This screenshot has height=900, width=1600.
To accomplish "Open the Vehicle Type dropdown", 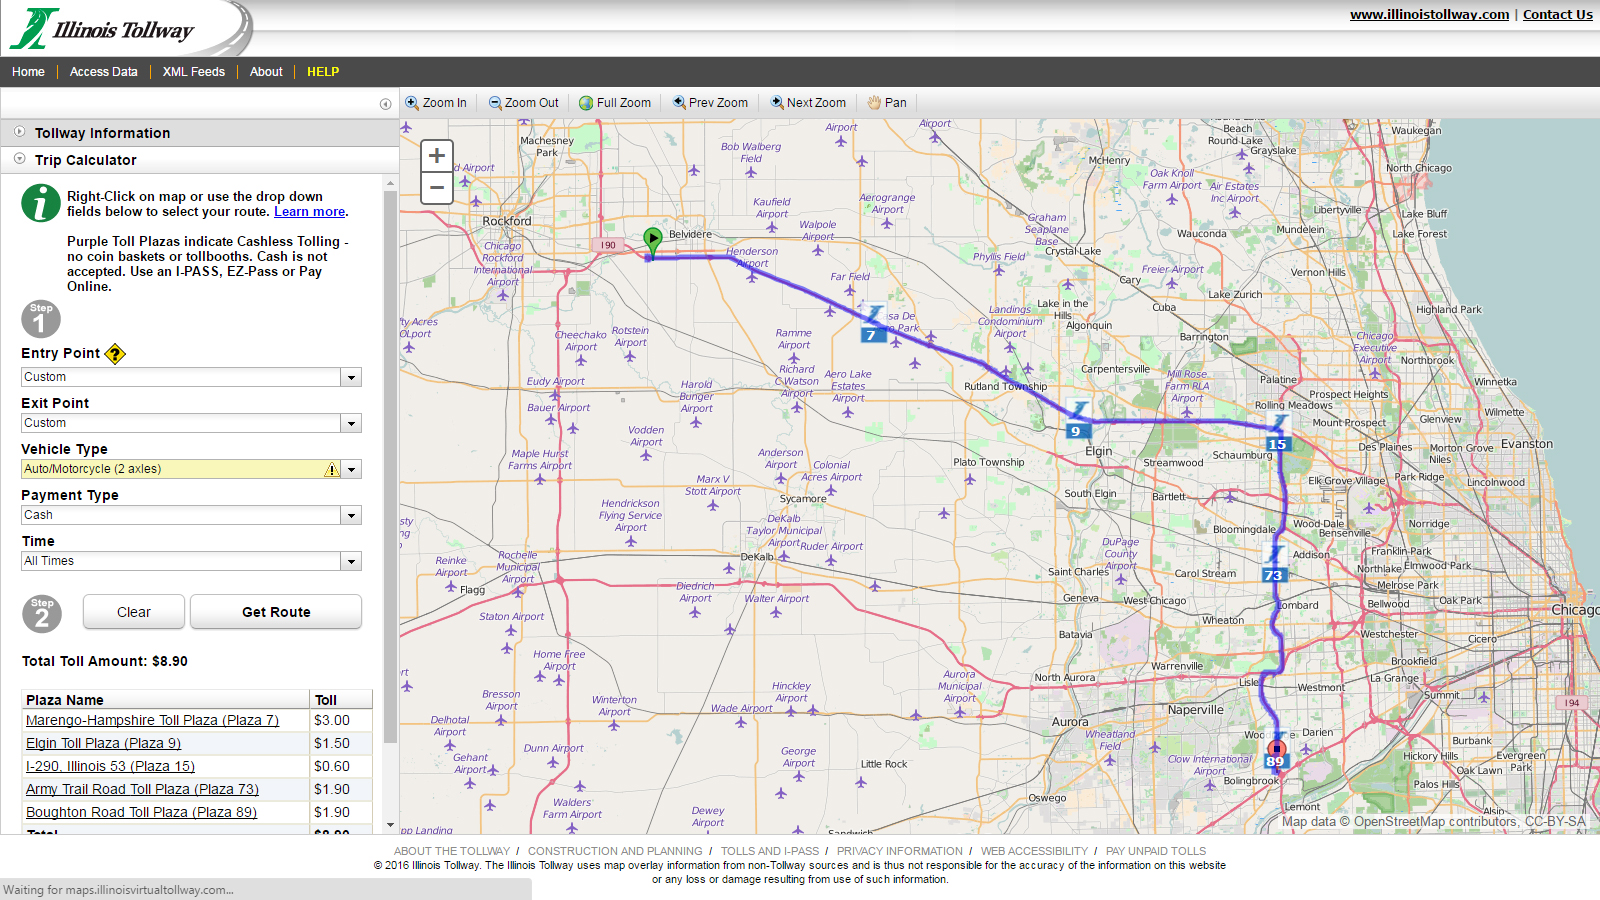I will 351,470.
